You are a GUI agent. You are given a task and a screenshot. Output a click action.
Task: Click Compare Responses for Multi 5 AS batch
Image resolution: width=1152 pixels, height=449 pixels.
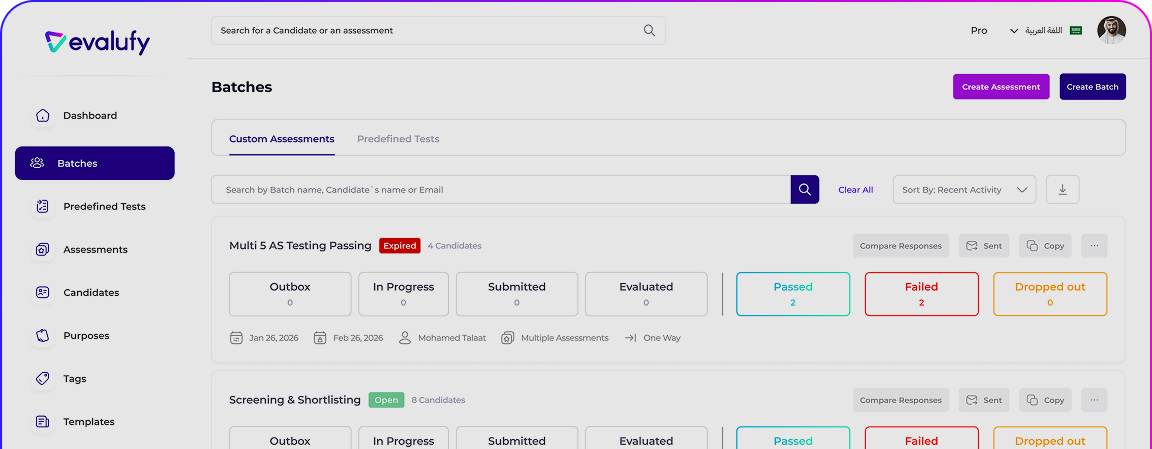click(901, 246)
